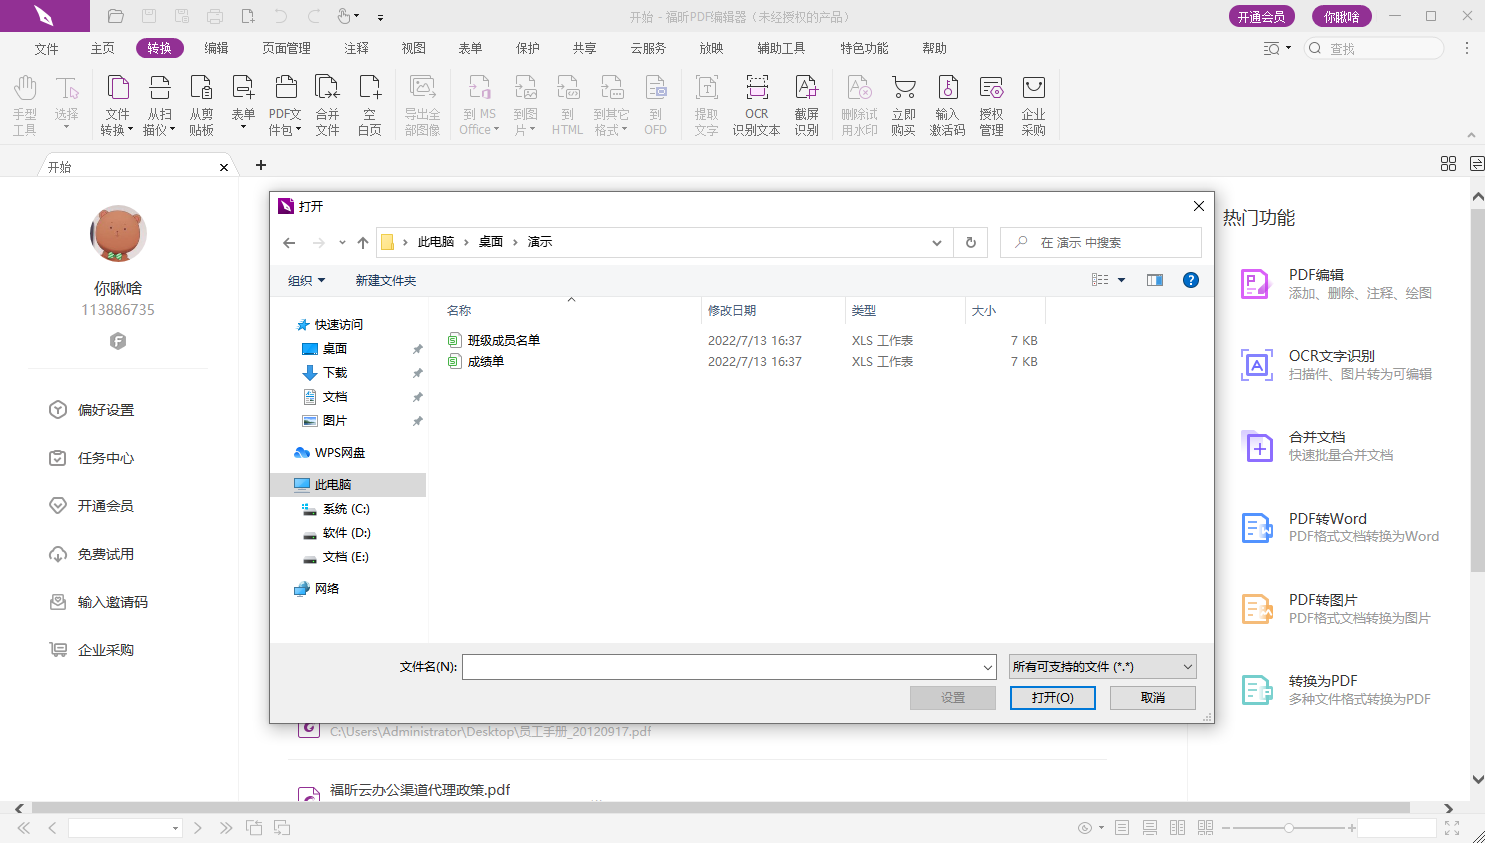Open the 组织 organize dropdown
Viewport: 1485px width, 843px height.
pos(306,280)
